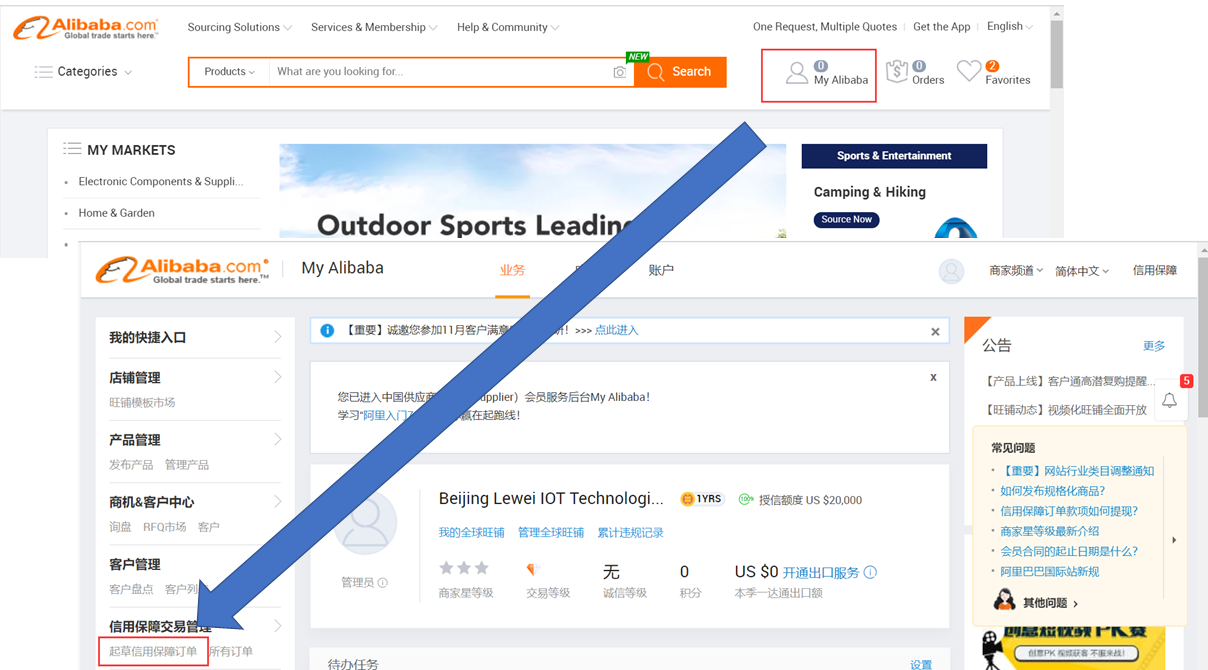Open the 旺铺模板市场 link

142,403
